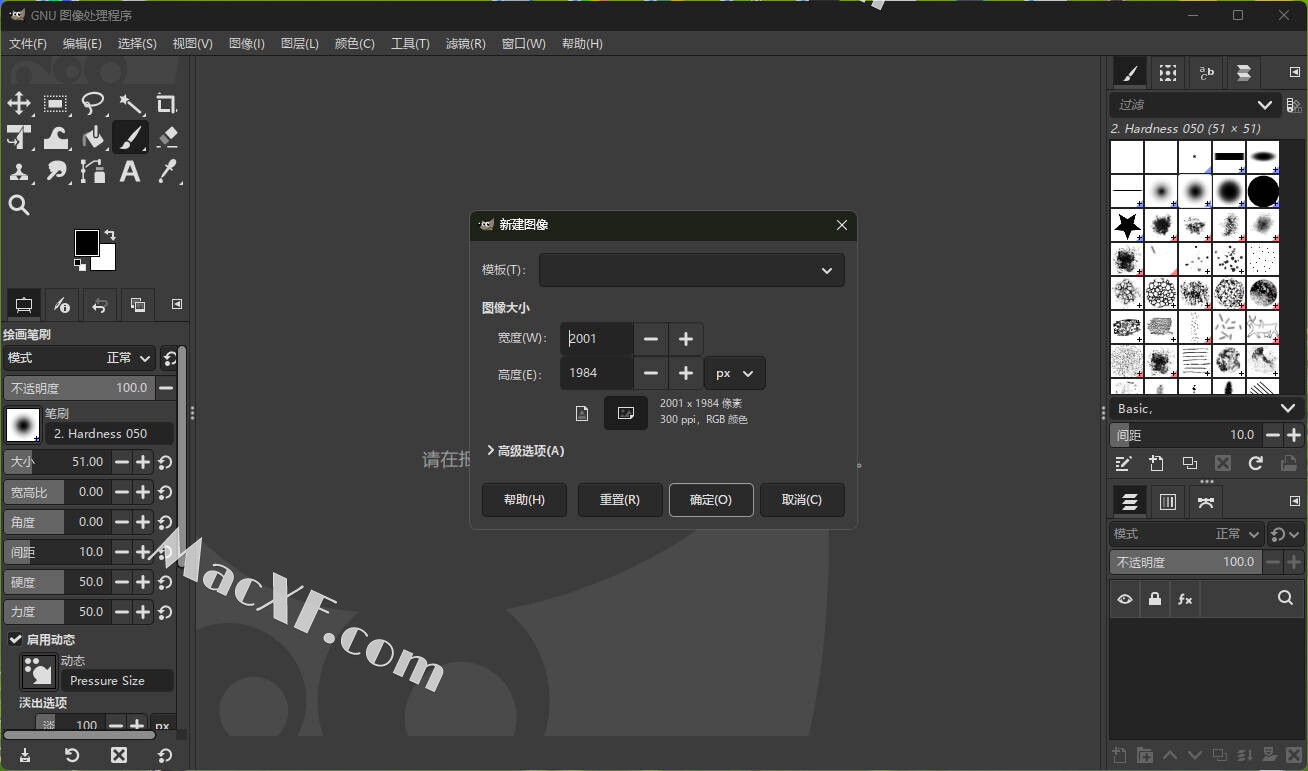1308x771 pixels.
Task: Select the Clone stamp tool
Action: point(19,171)
